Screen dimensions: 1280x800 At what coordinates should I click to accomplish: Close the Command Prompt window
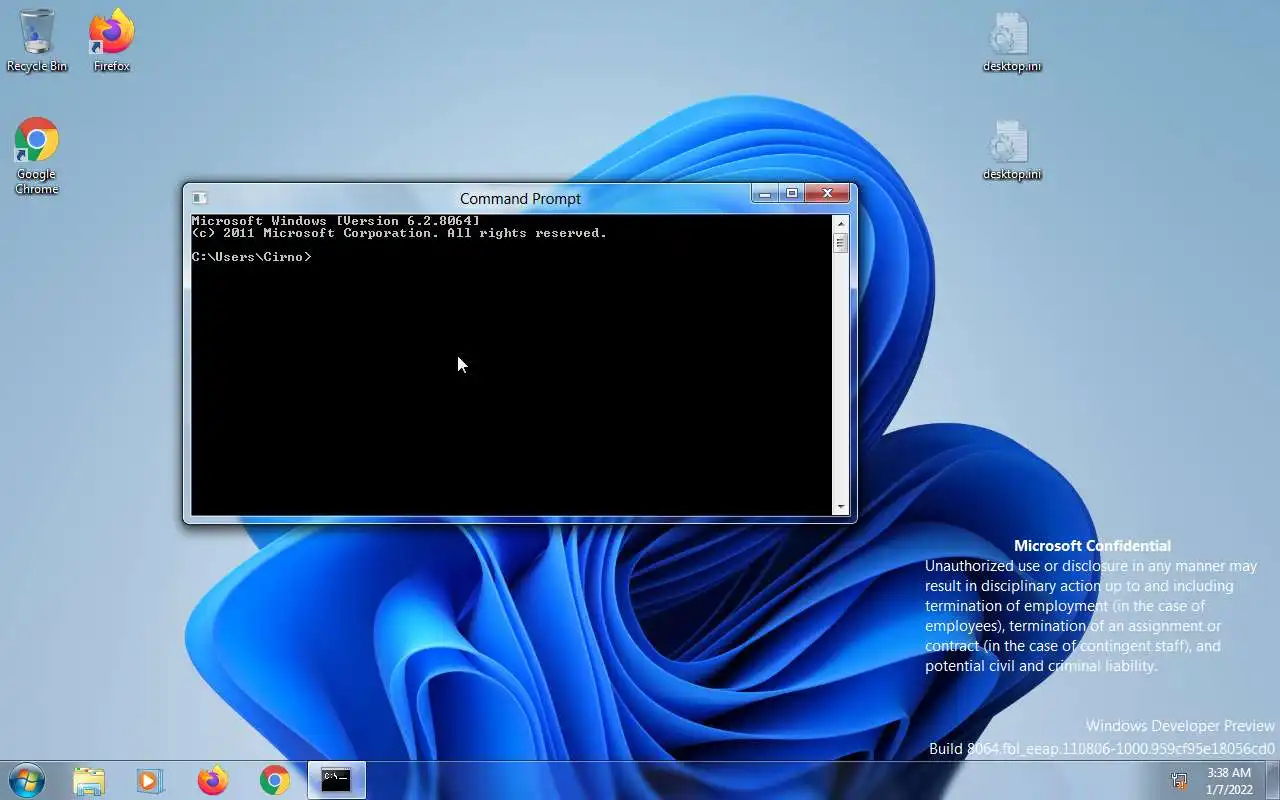point(828,194)
